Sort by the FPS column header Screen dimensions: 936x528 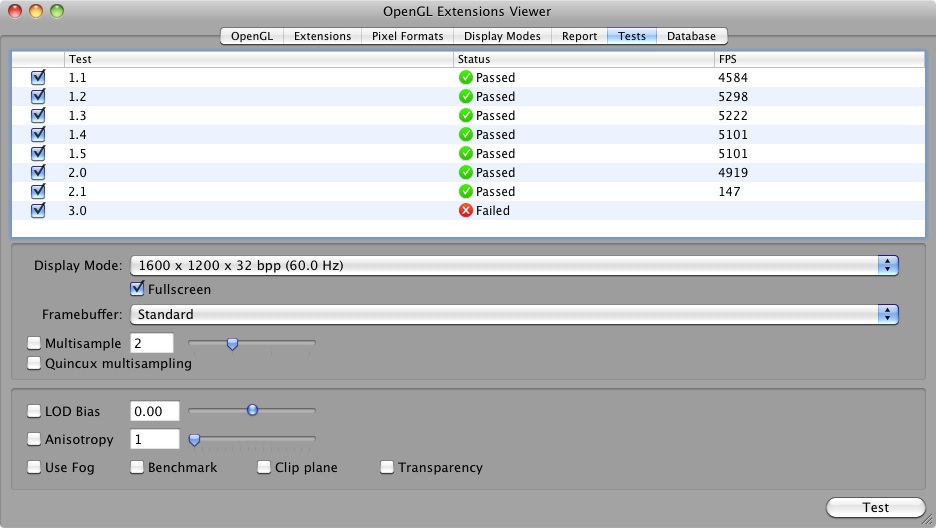click(x=819, y=59)
